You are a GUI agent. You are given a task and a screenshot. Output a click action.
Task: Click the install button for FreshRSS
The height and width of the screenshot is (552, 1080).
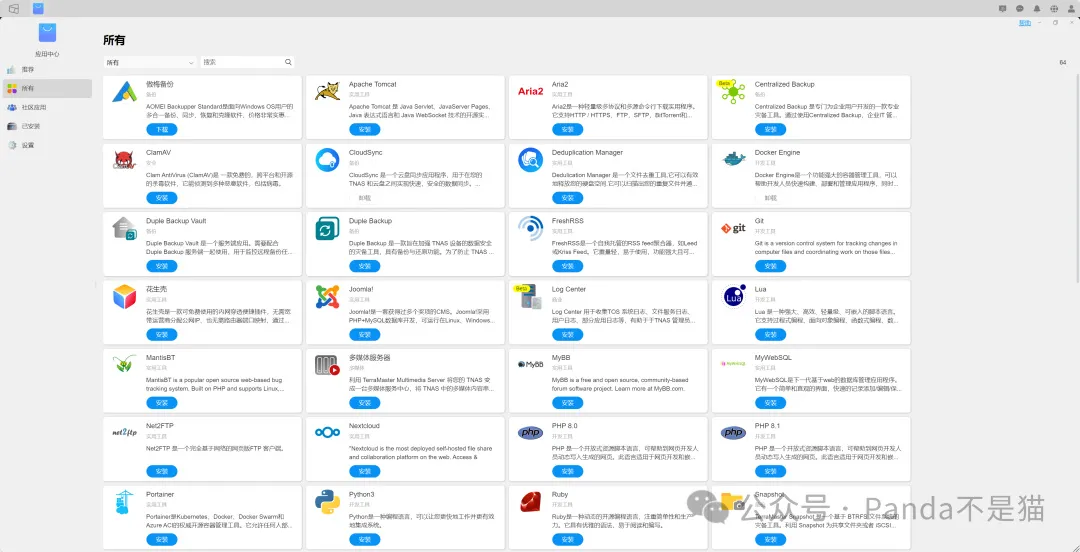[x=568, y=266]
